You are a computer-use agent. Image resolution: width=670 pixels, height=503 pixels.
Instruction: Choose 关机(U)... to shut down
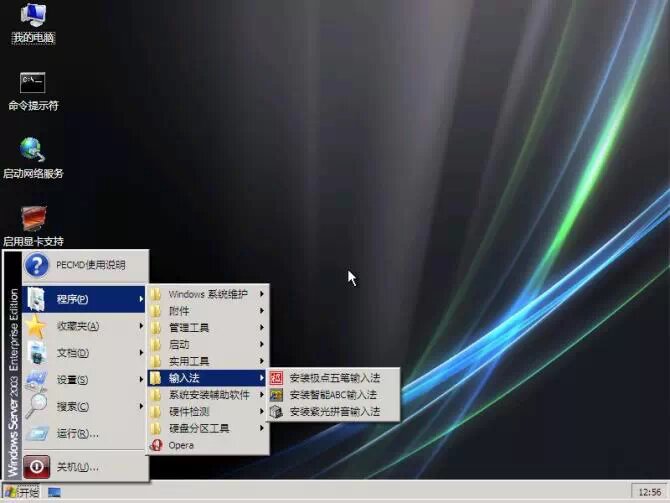(x=85, y=467)
